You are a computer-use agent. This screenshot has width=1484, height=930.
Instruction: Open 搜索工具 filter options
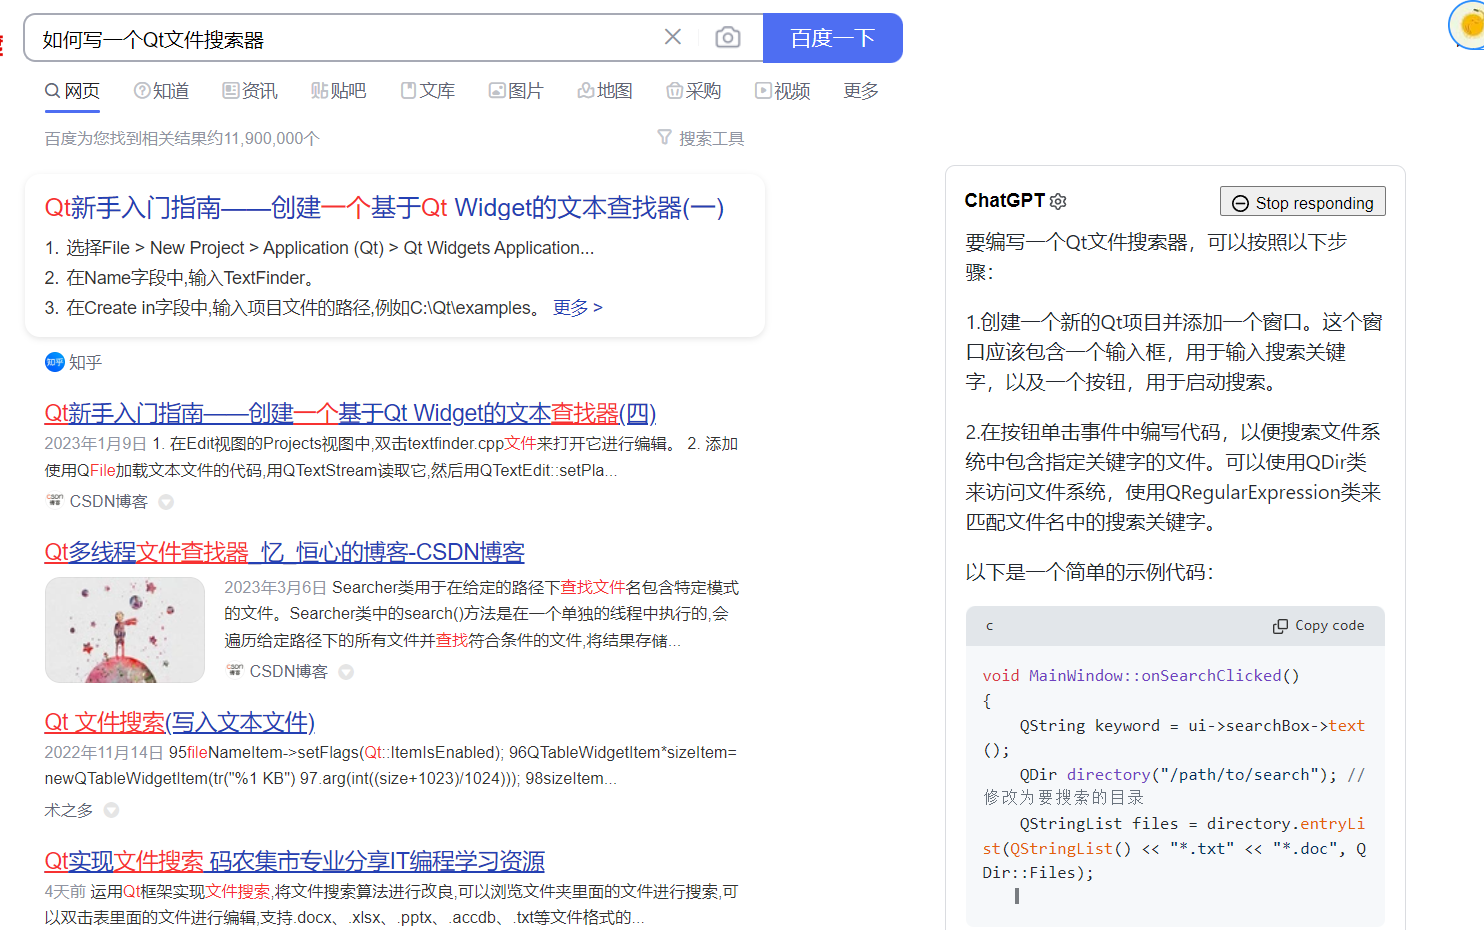(701, 138)
